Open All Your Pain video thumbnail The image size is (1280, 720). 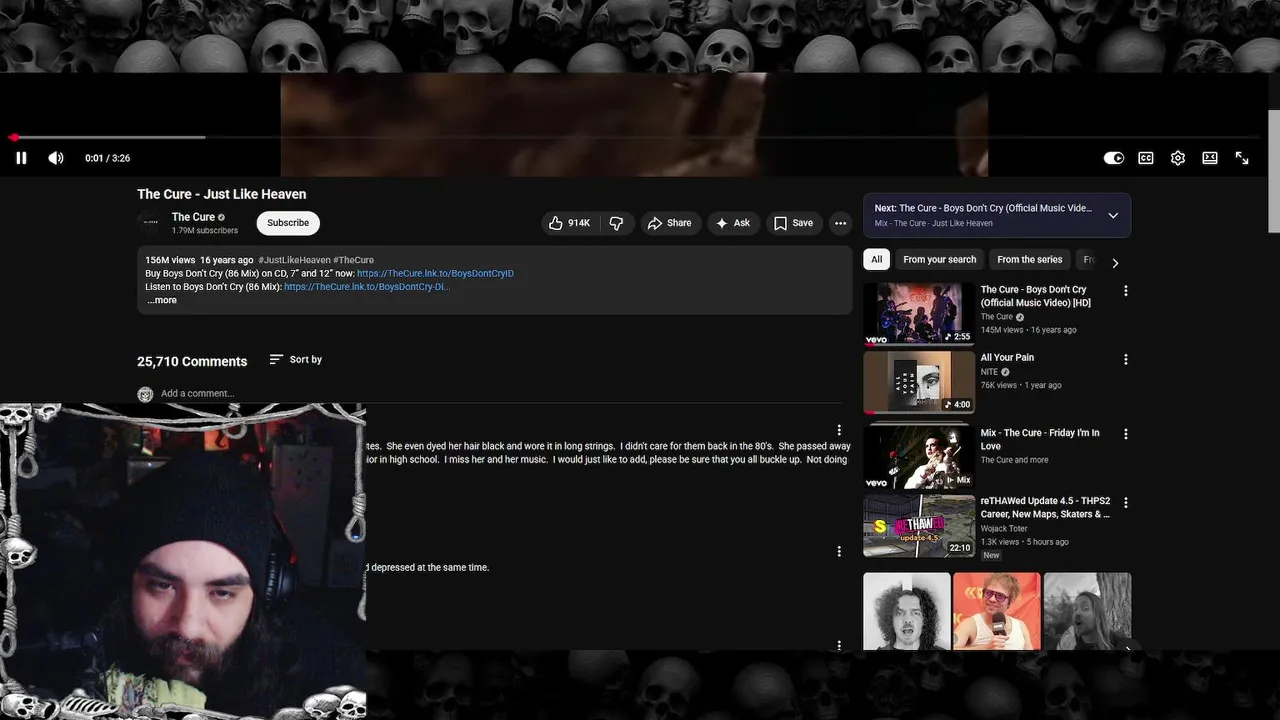coord(919,382)
